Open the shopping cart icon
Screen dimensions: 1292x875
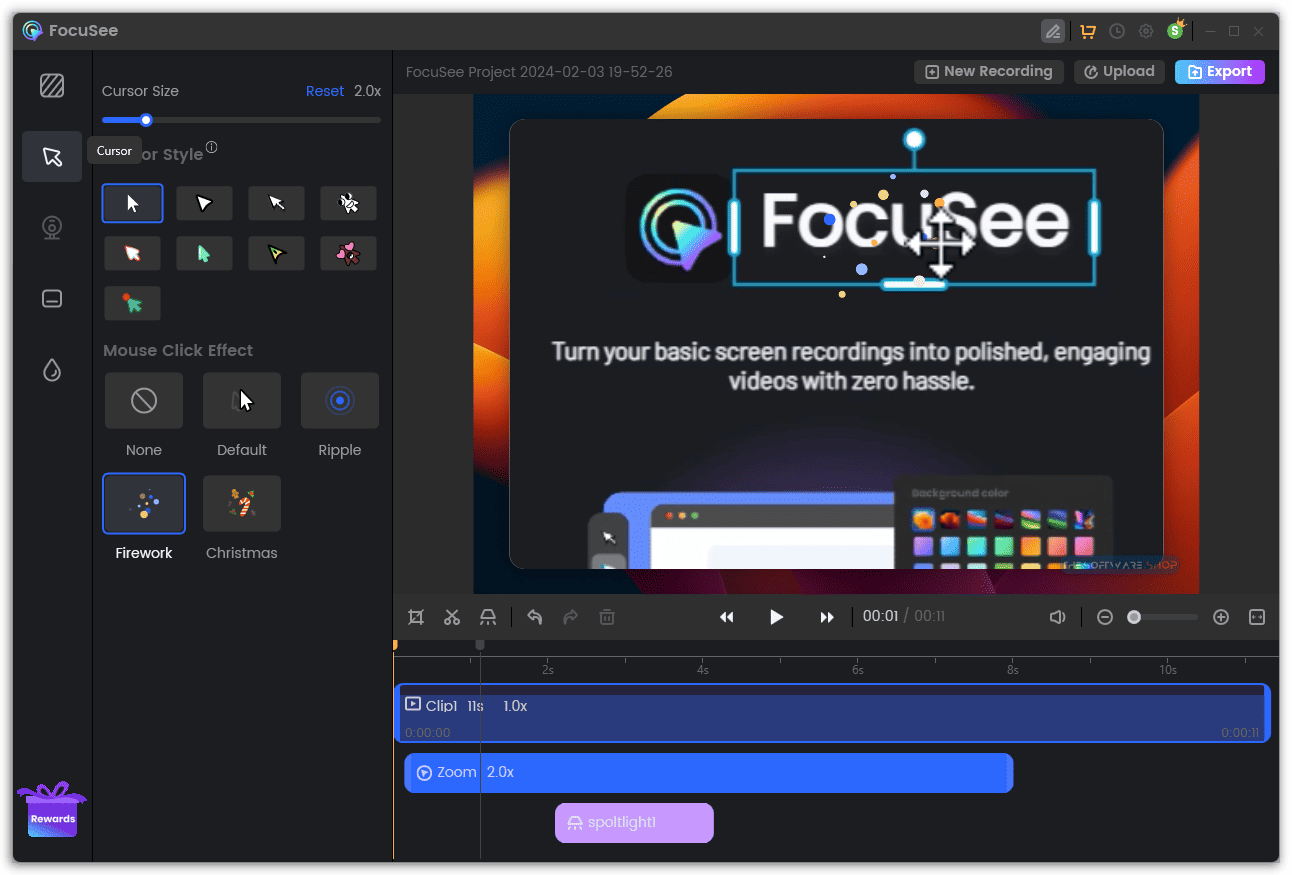[1087, 31]
